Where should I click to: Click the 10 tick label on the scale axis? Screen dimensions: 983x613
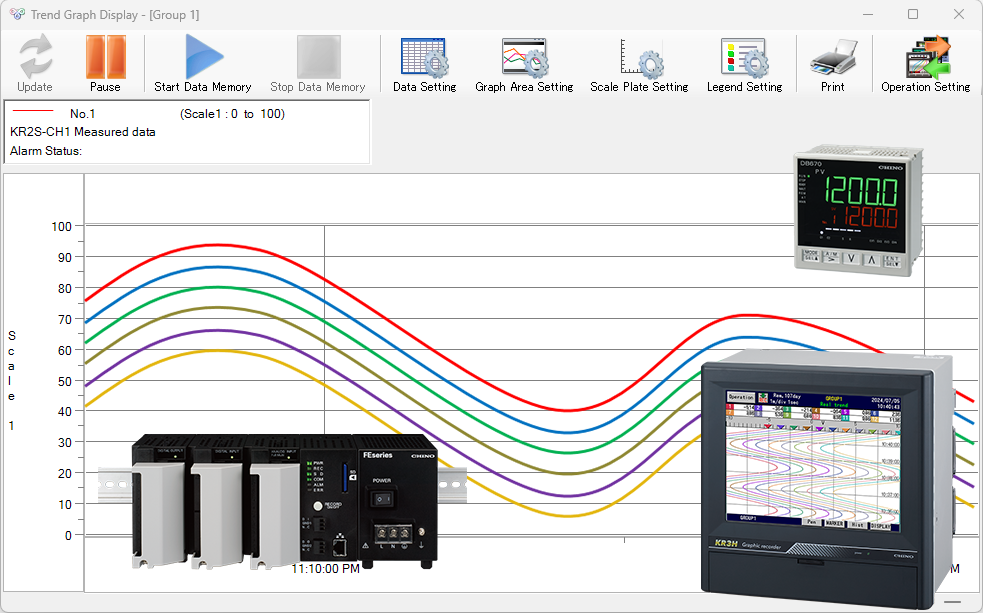(x=65, y=504)
